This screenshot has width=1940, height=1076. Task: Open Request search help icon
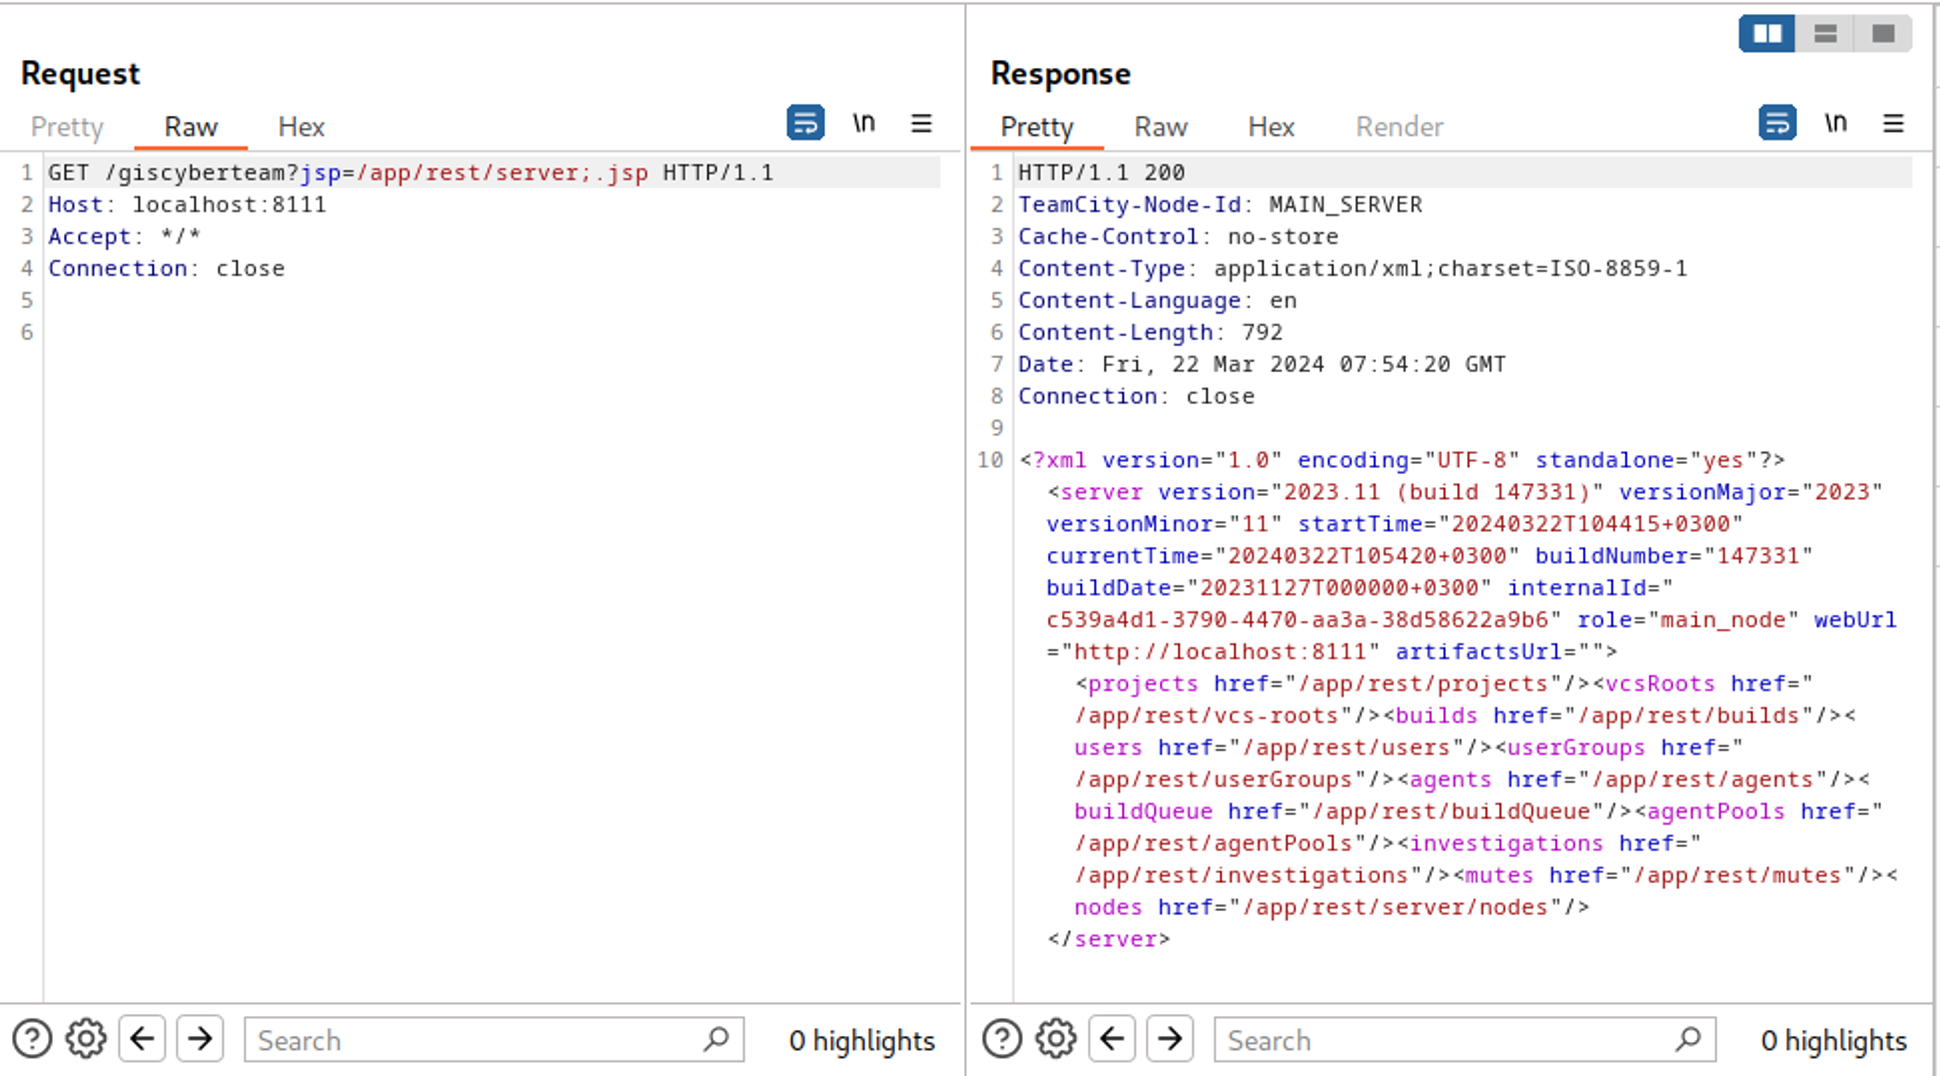pos(32,1039)
